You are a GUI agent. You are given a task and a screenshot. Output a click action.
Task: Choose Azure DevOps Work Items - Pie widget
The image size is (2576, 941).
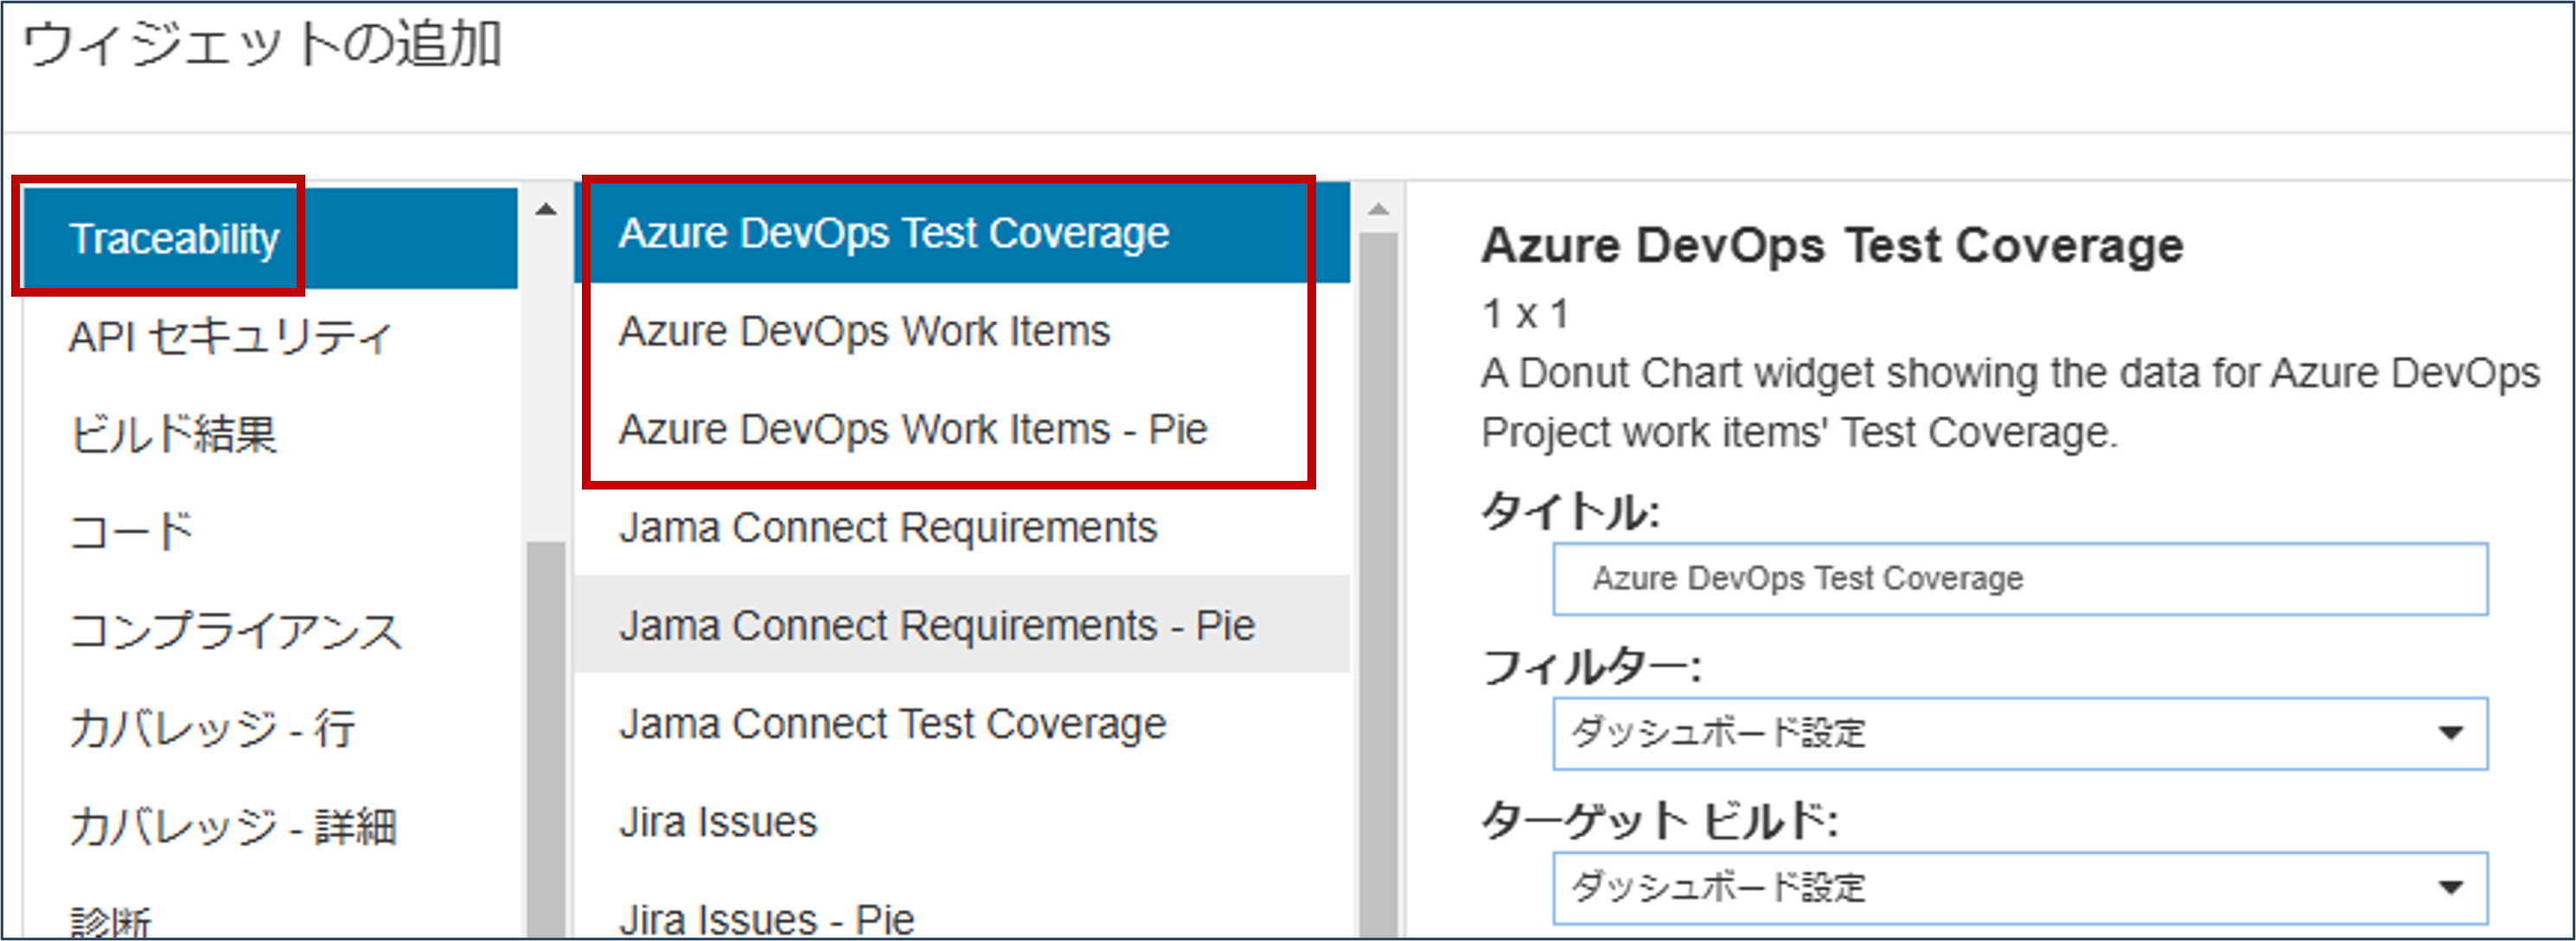click(x=913, y=430)
